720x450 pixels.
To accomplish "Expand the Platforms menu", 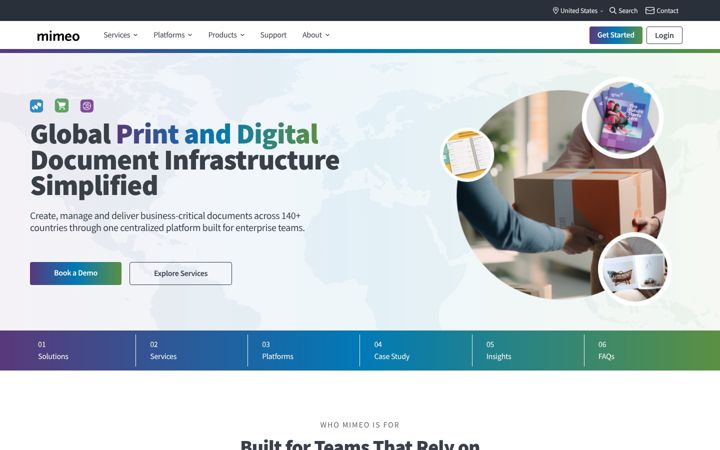I will (x=173, y=35).
